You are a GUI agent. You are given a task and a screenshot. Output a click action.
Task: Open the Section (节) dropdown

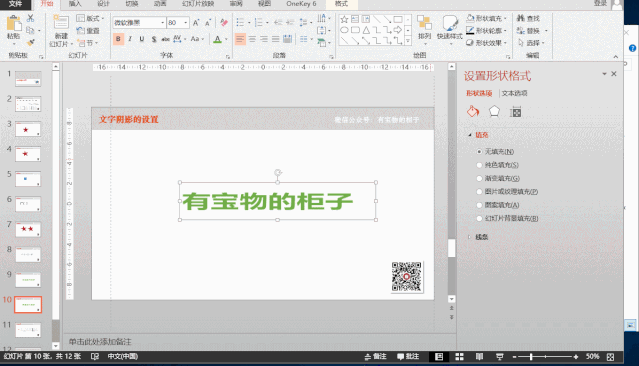(88, 43)
